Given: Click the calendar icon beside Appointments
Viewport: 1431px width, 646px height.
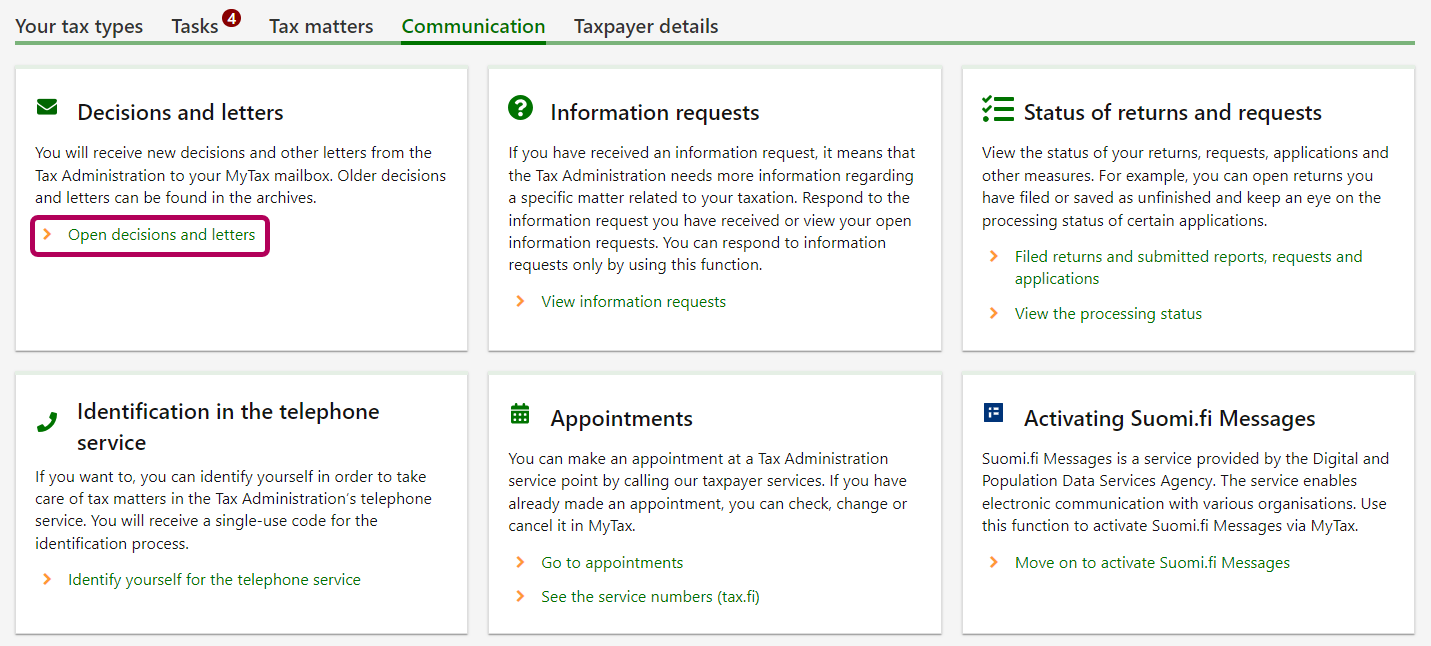Looking at the screenshot, I should 520,414.
